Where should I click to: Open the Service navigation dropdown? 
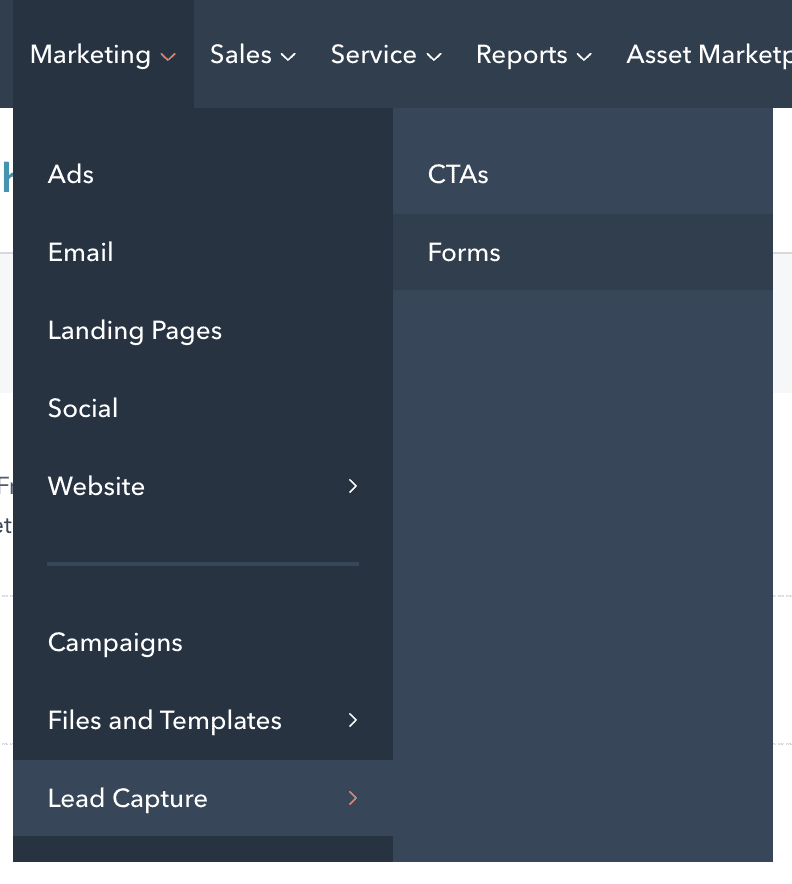[386, 55]
